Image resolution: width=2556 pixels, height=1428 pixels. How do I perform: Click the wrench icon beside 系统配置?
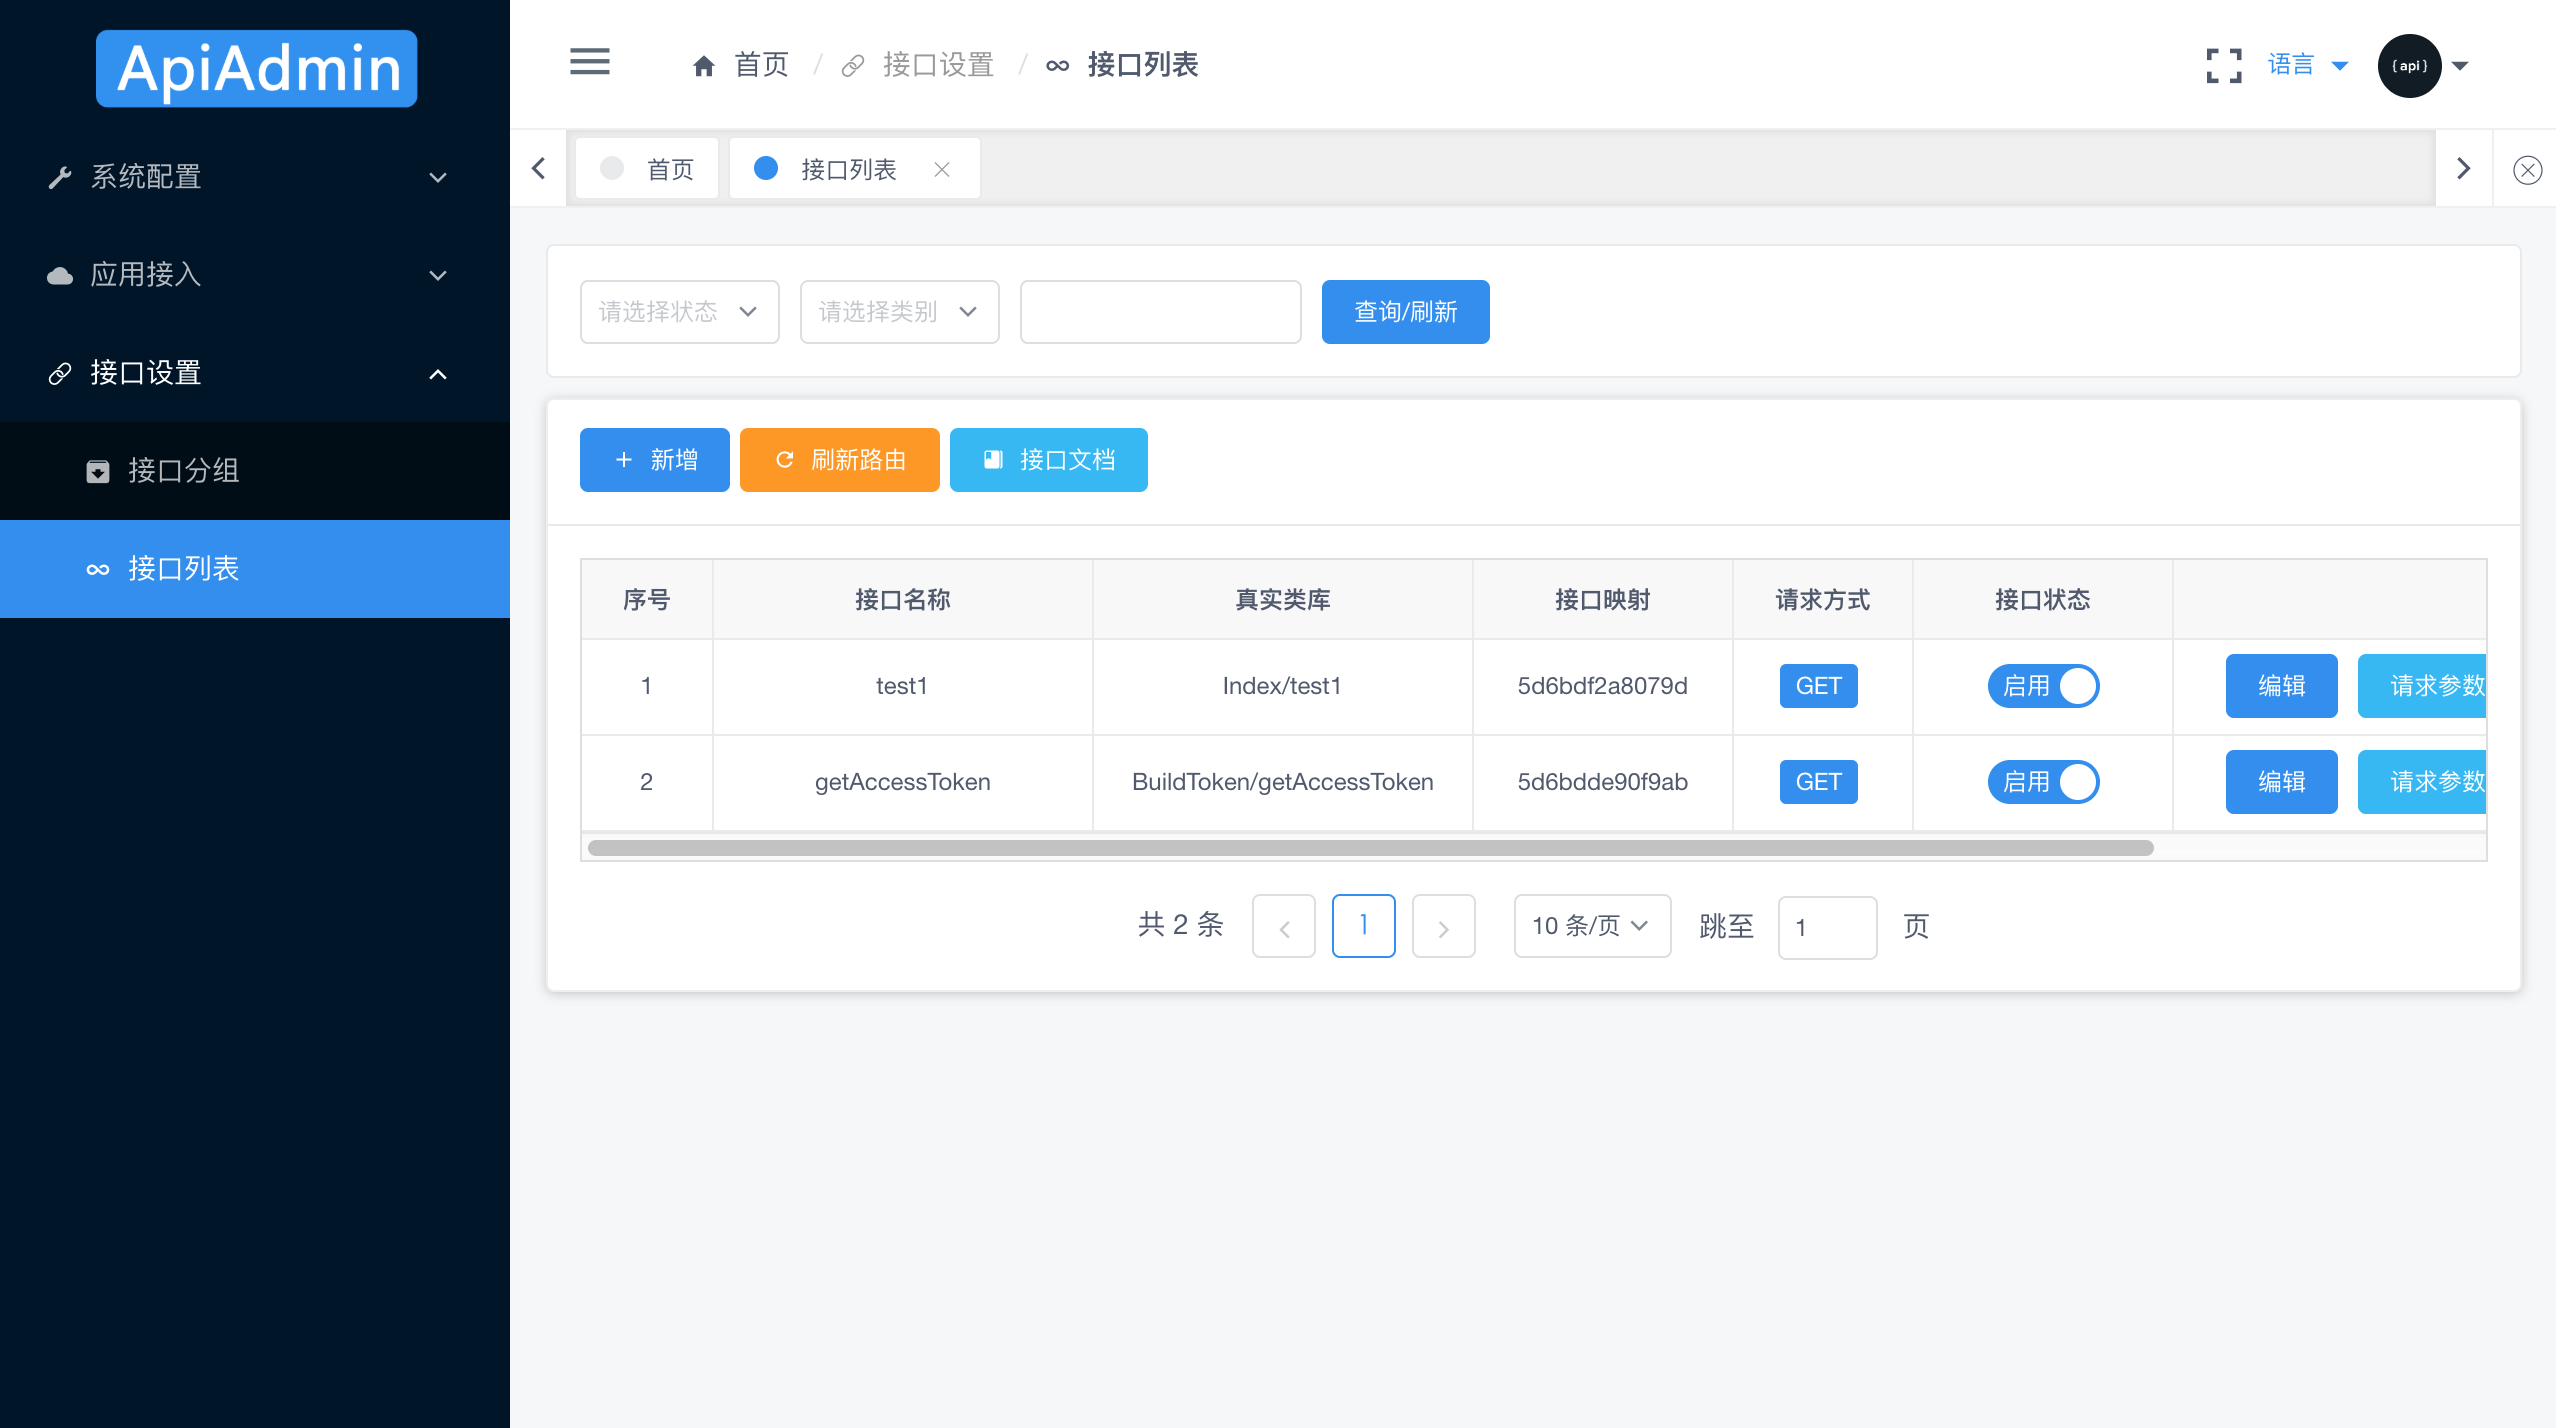(x=60, y=177)
